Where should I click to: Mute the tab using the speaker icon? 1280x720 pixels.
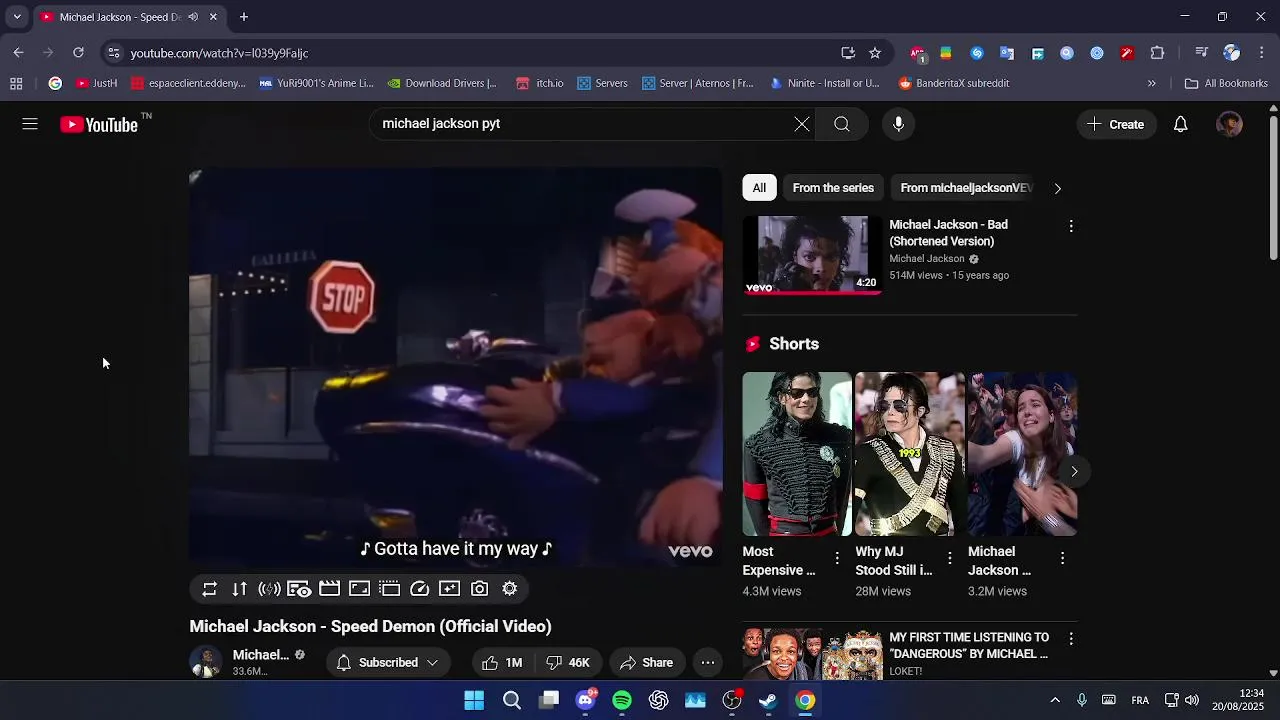tap(192, 17)
